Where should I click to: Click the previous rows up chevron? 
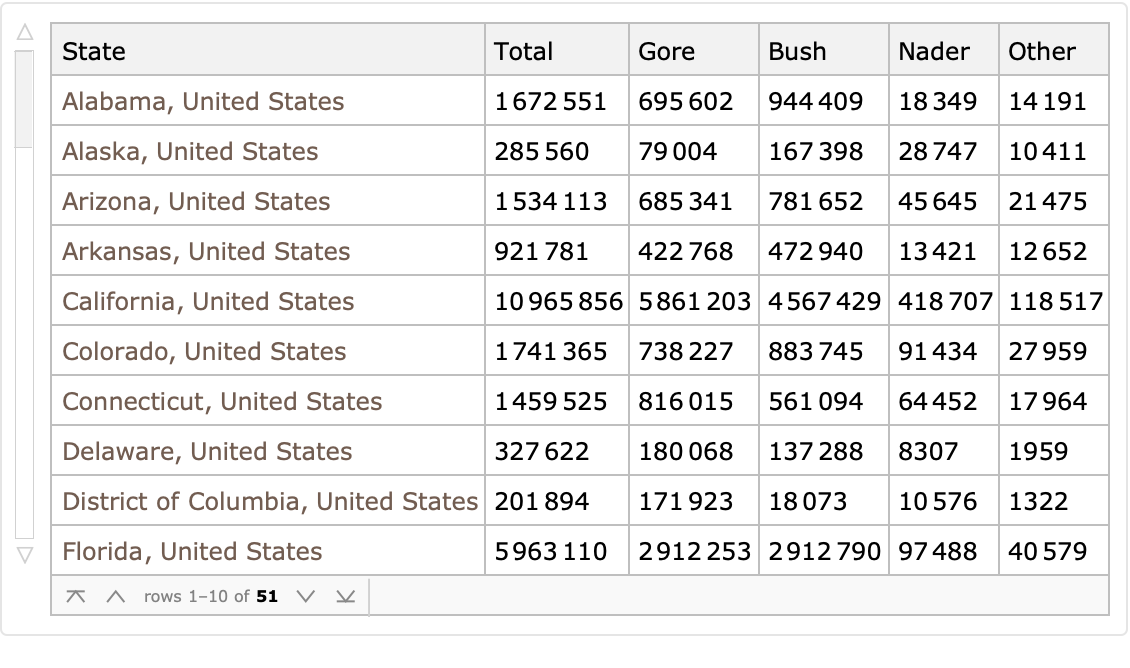(116, 597)
